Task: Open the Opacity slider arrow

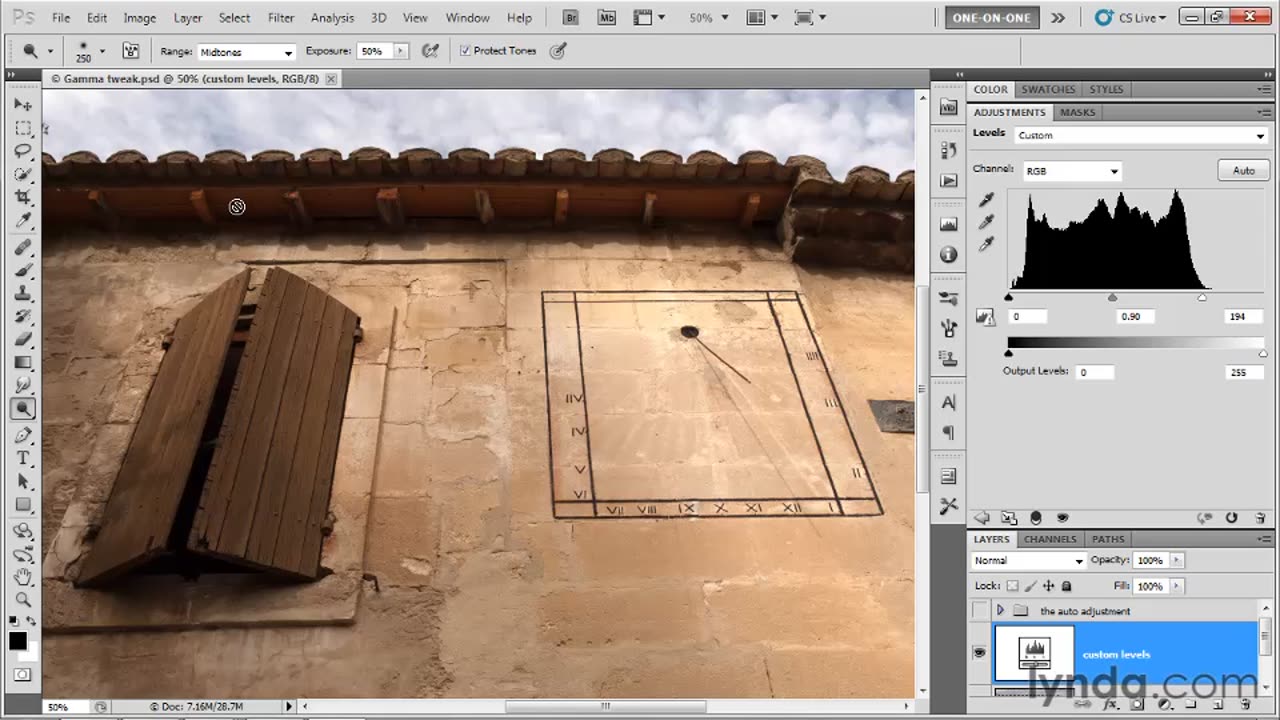Action: click(x=1176, y=560)
